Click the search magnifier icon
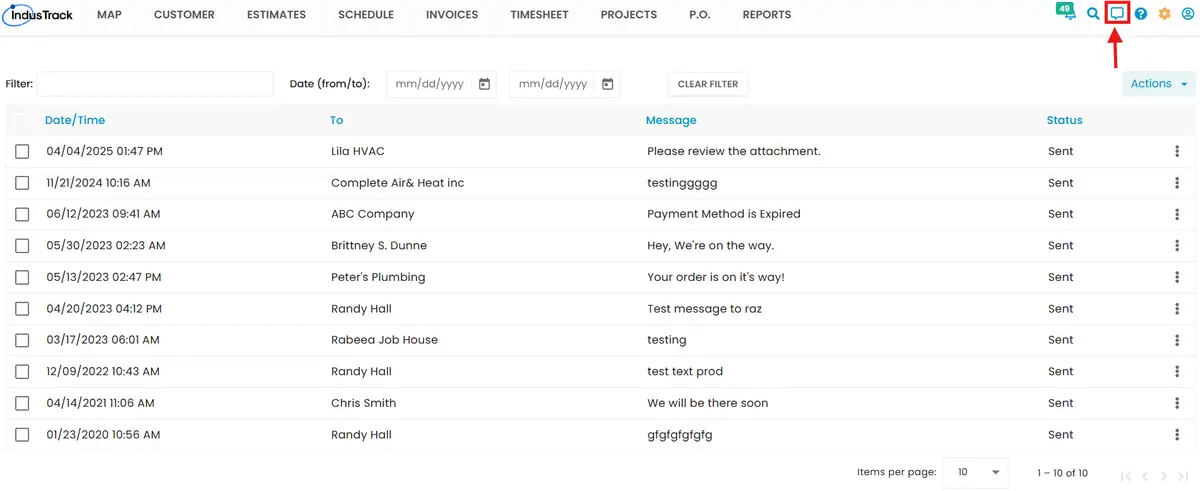This screenshot has width=1200, height=491. tap(1093, 14)
